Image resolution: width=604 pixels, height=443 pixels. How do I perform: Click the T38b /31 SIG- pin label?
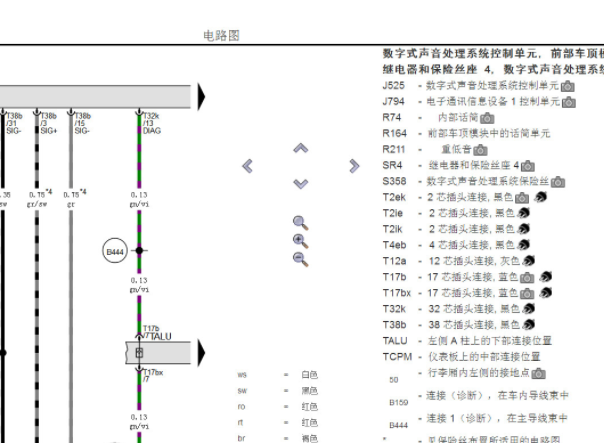pyautogui.click(x=14, y=123)
